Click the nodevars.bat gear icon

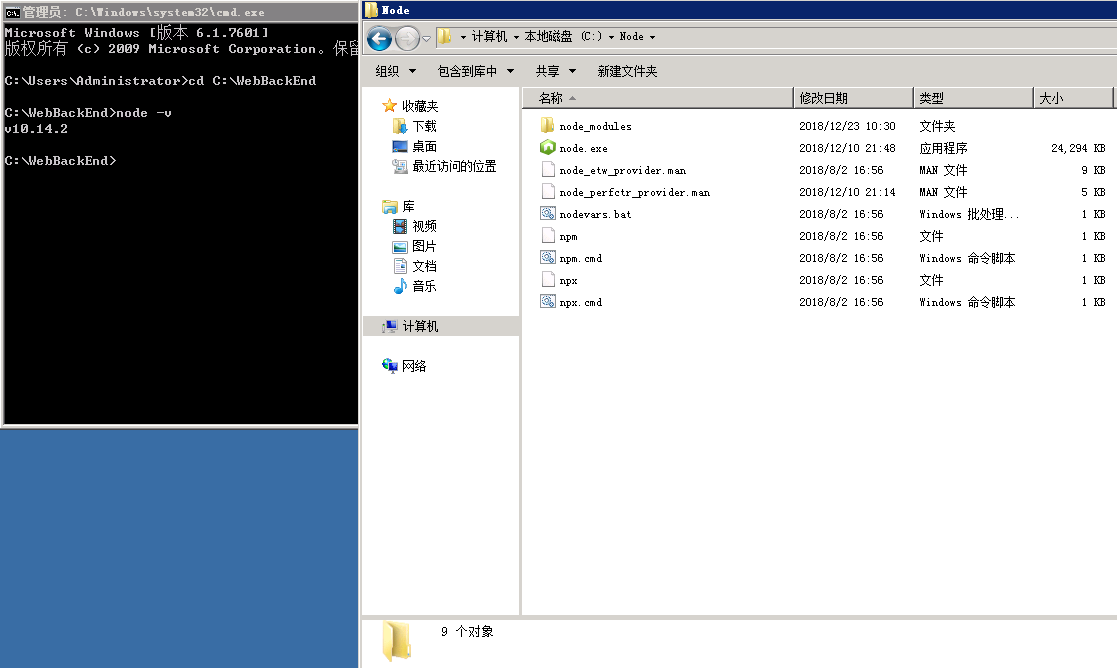pos(547,214)
